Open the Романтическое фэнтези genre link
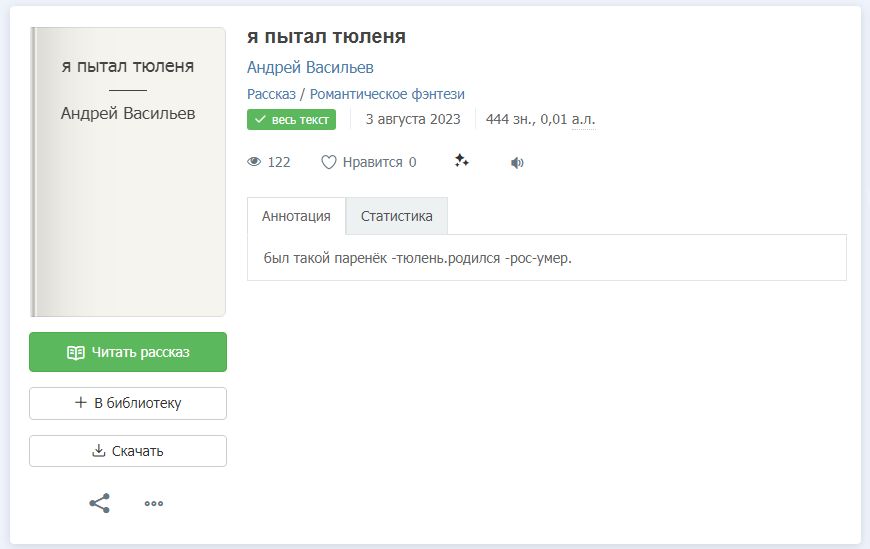The image size is (870, 549). pos(387,94)
